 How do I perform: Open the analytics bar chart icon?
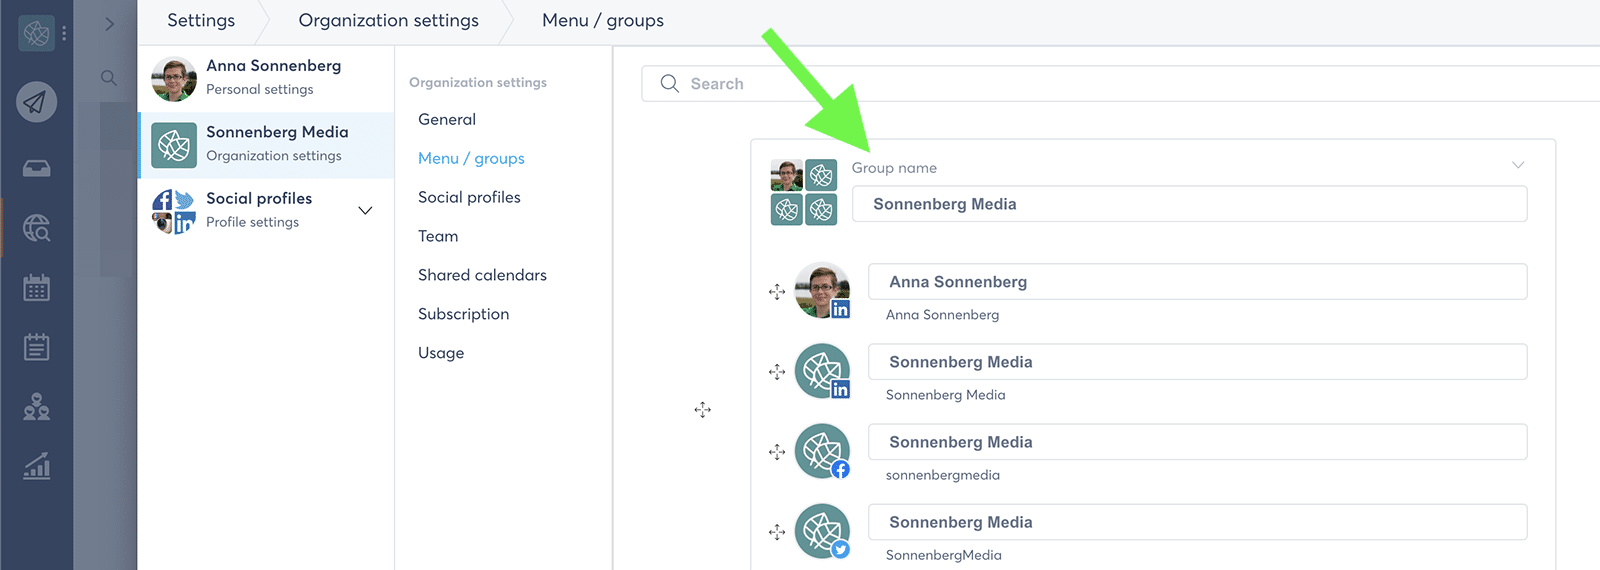pyautogui.click(x=37, y=466)
